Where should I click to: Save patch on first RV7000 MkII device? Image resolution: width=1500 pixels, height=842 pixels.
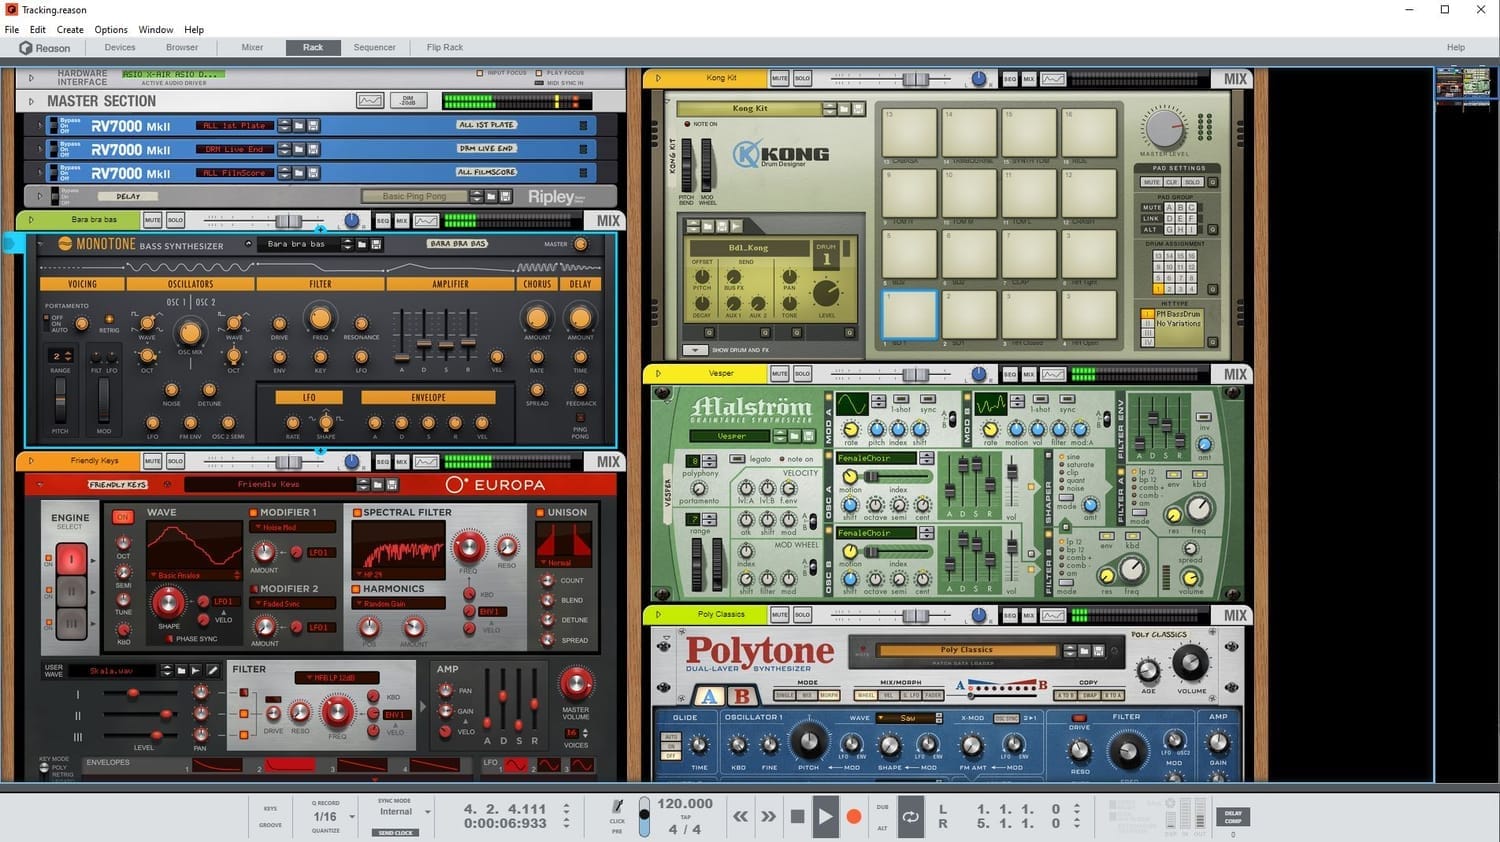(313, 125)
